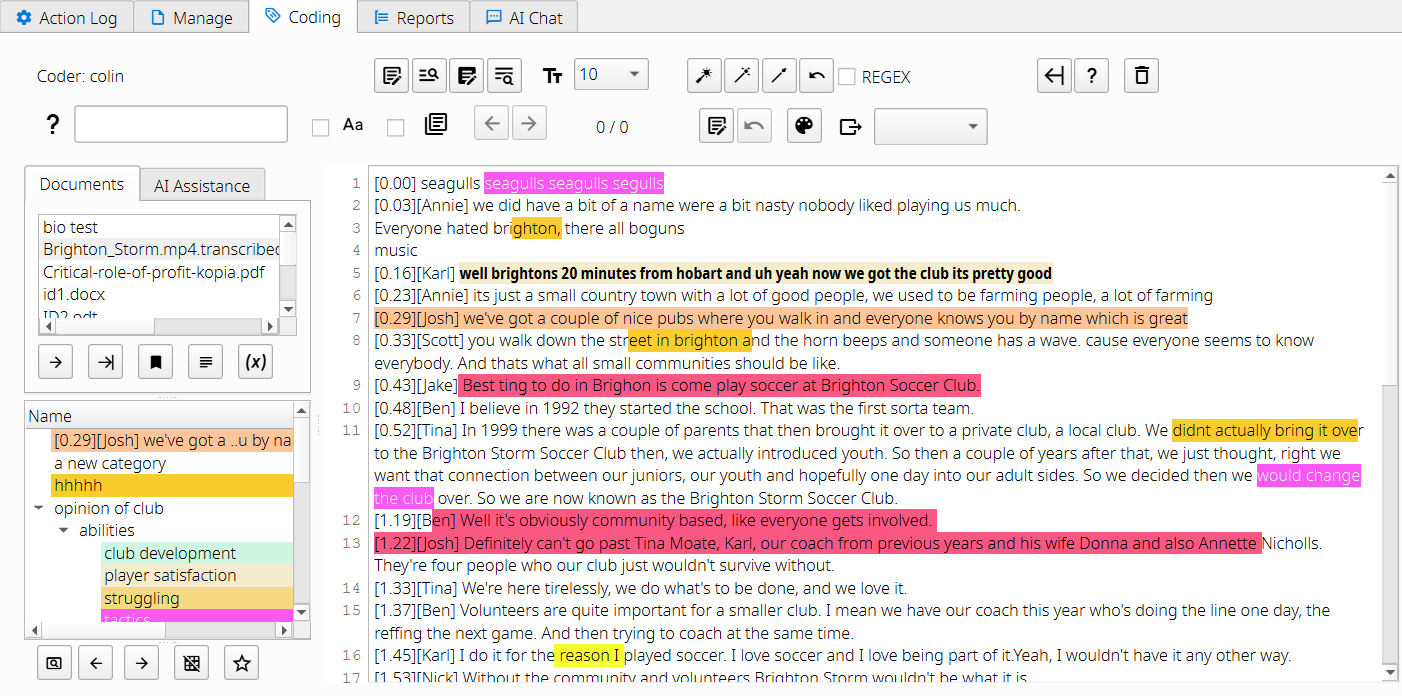
Task: Open the Reports tab
Action: point(413,17)
